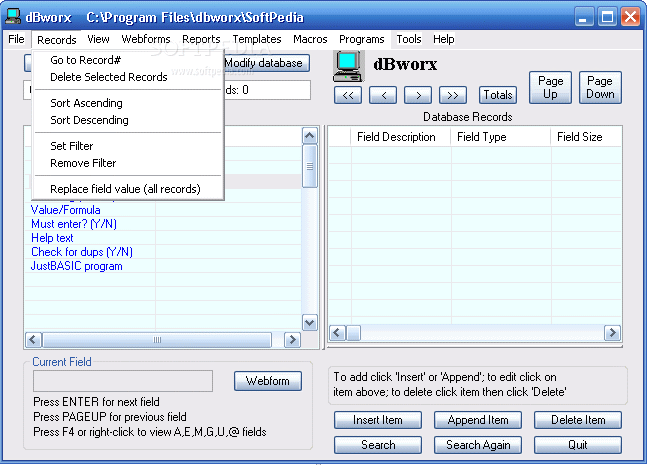The image size is (648, 465).
Task: Click the left pane vertical scrollbar thumb
Action: tap(310, 166)
